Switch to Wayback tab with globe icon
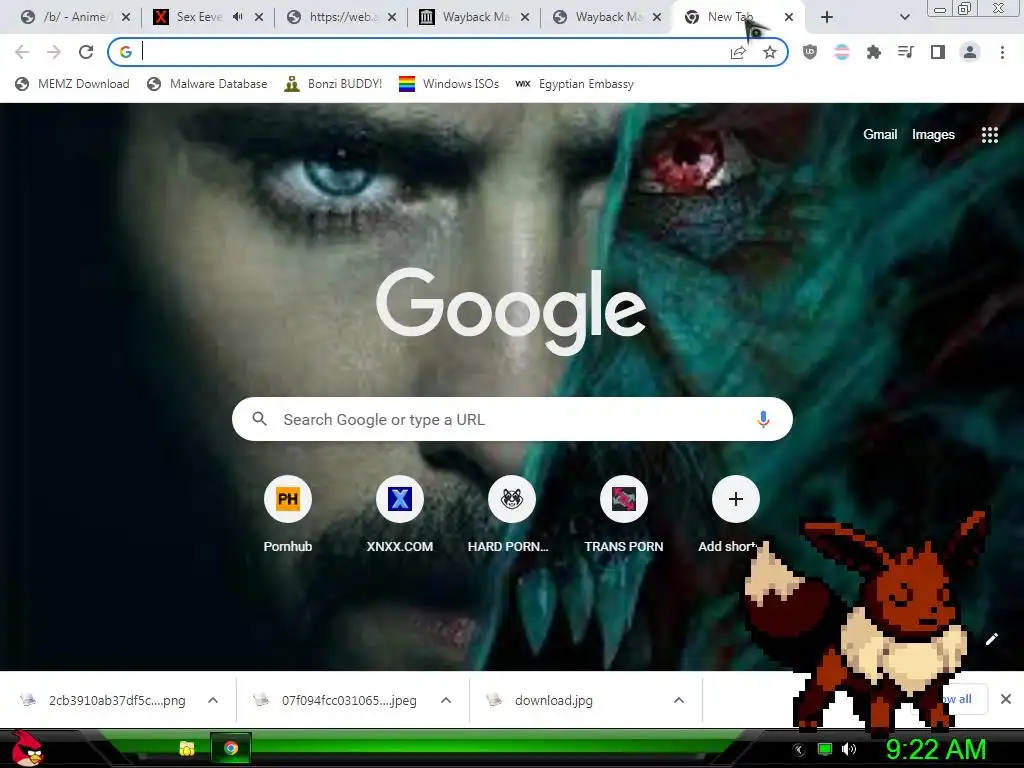The image size is (1024, 768). (609, 17)
